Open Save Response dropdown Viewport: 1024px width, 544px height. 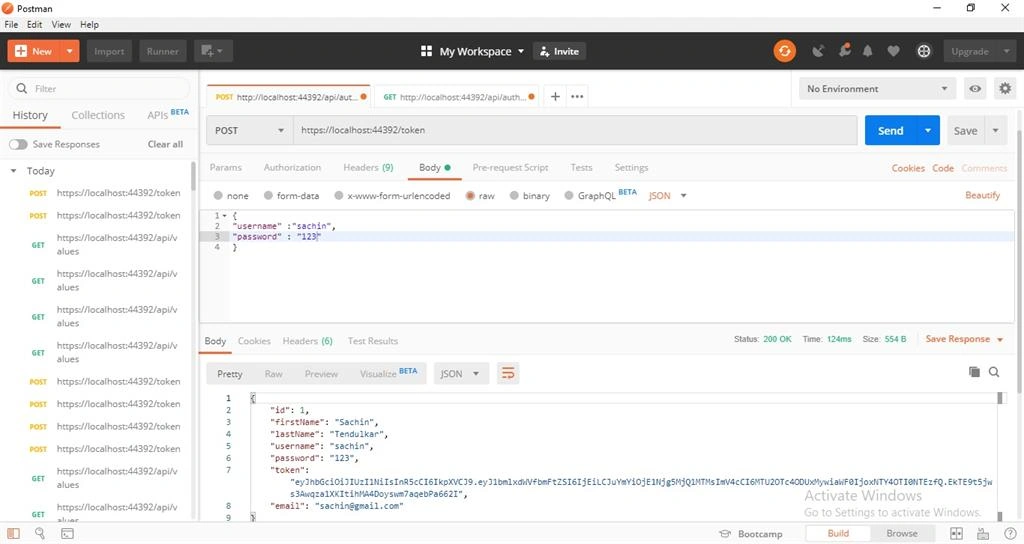click(x=964, y=339)
